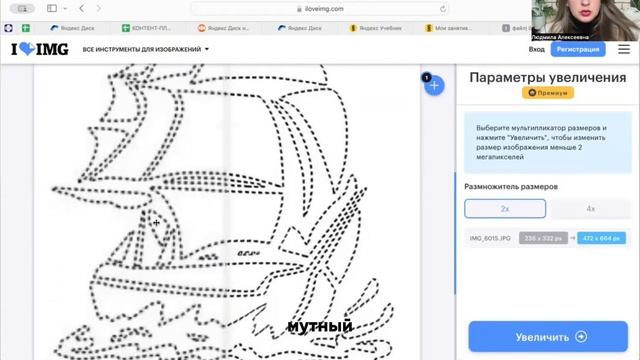Click the Размножитель размеров label

511,187
